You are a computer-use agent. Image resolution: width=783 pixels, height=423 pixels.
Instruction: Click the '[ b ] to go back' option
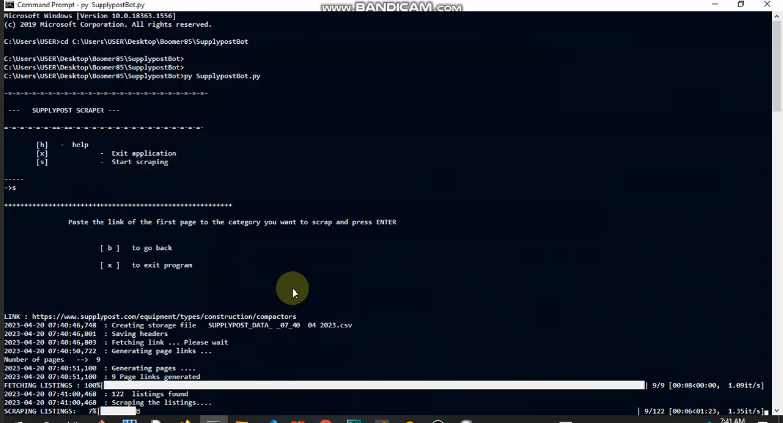(136, 248)
